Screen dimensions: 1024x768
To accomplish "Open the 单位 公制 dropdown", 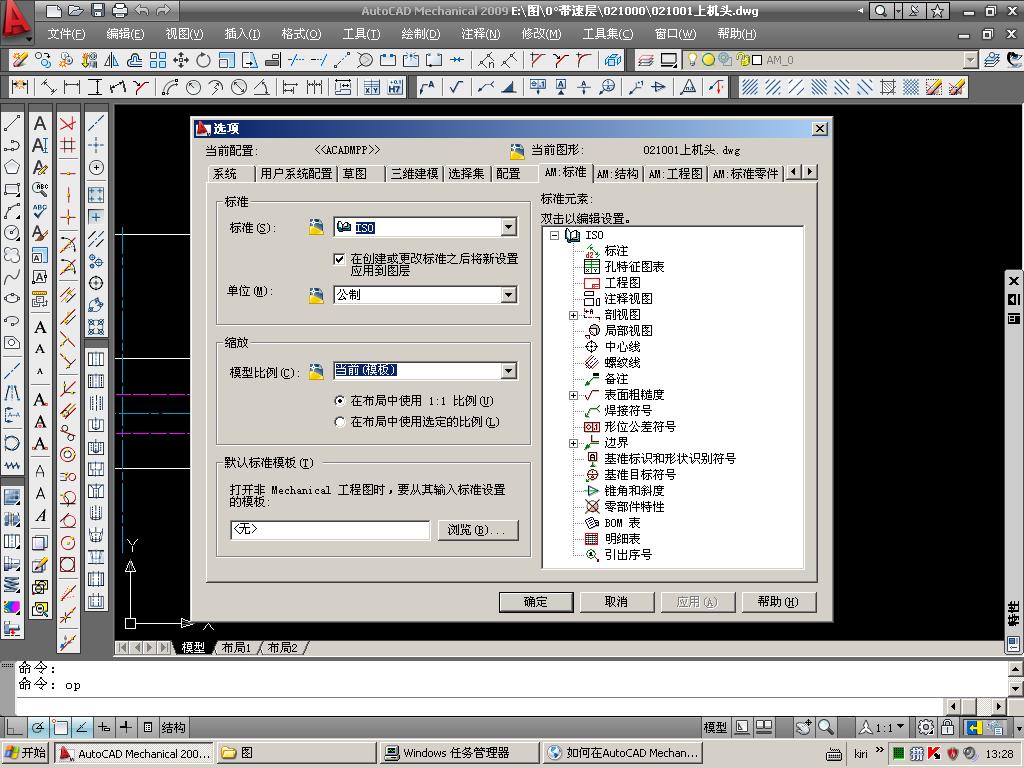I will click(509, 295).
